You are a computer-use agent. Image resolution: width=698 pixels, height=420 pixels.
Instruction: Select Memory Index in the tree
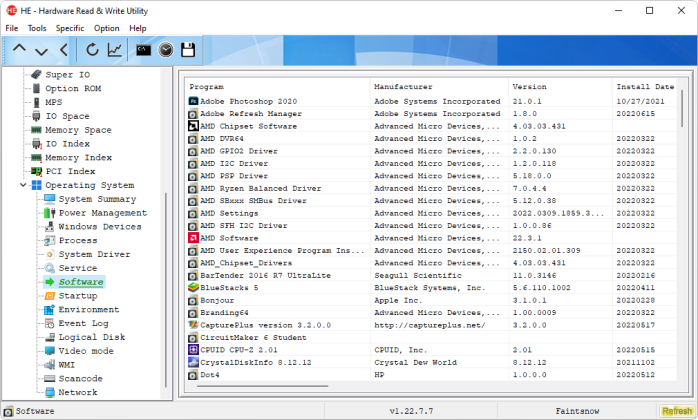[x=78, y=157]
